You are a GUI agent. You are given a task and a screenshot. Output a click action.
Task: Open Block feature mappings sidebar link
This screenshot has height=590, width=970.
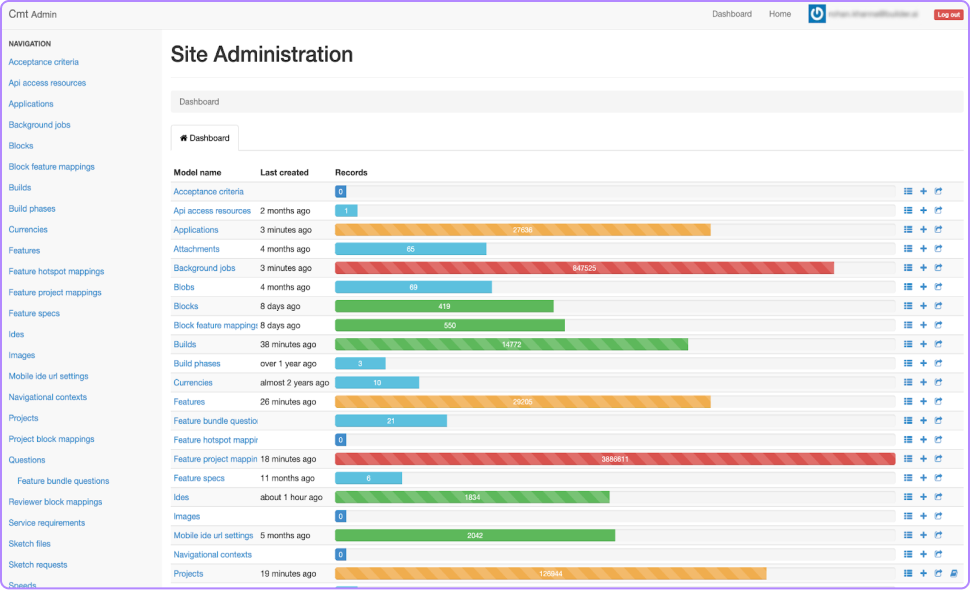pyautogui.click(x=51, y=167)
